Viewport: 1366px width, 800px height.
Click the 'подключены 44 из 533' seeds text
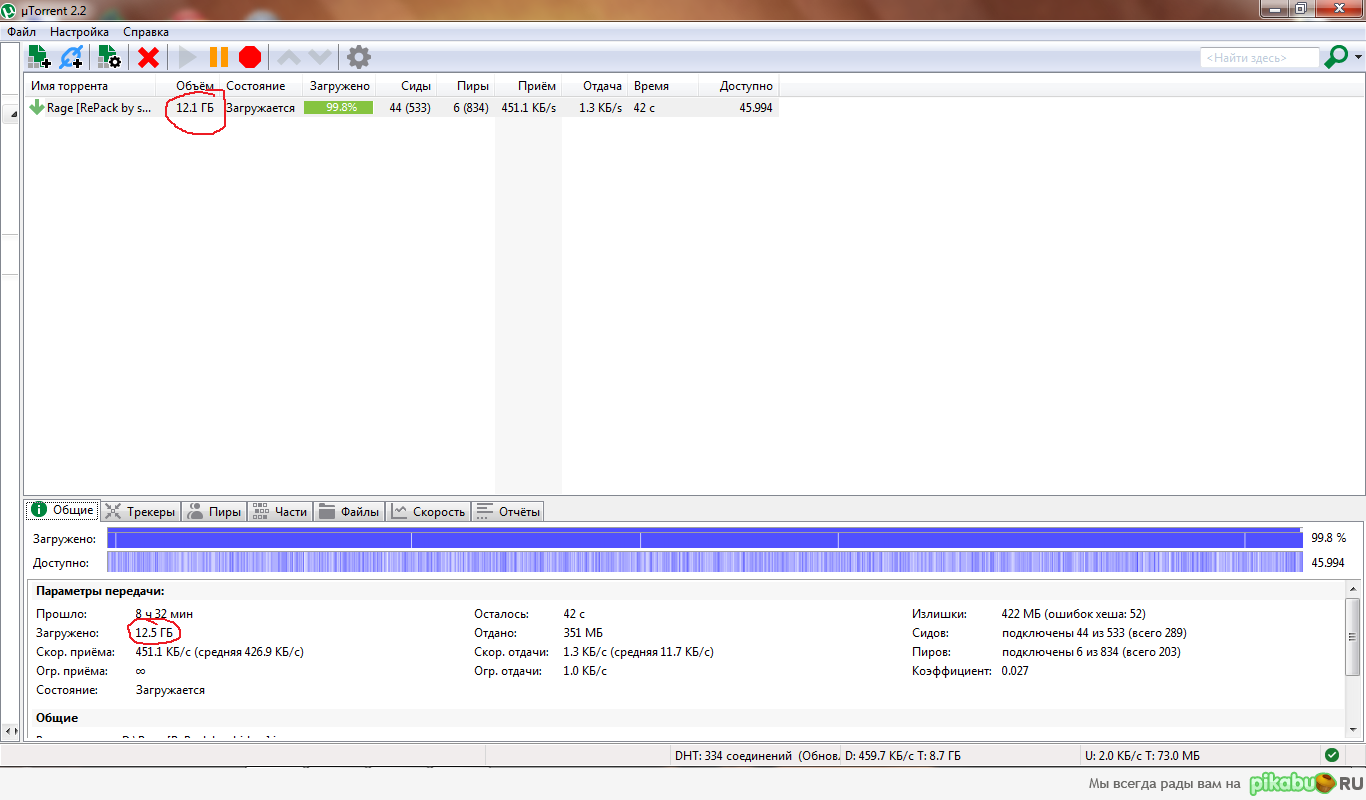click(x=1094, y=633)
